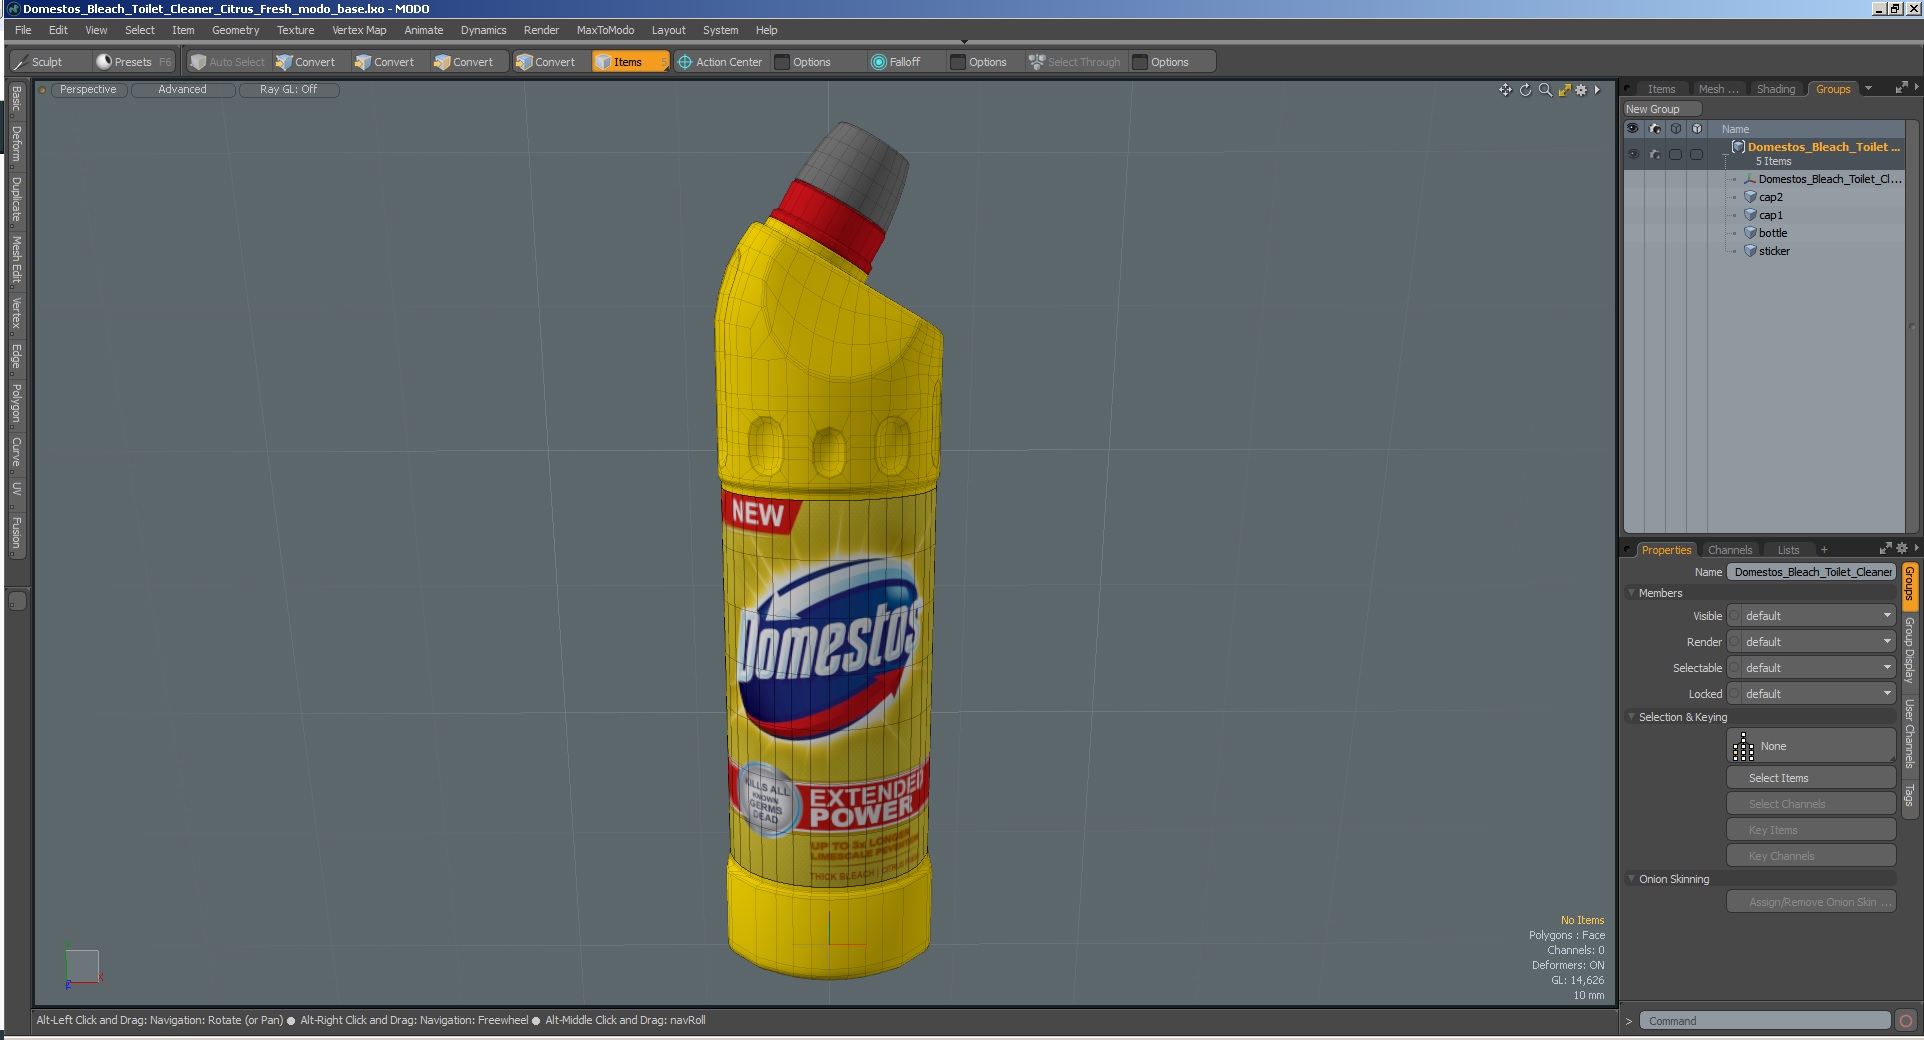Open Properties panel settings gear
The width and height of the screenshot is (1924, 1040).
[1902, 548]
